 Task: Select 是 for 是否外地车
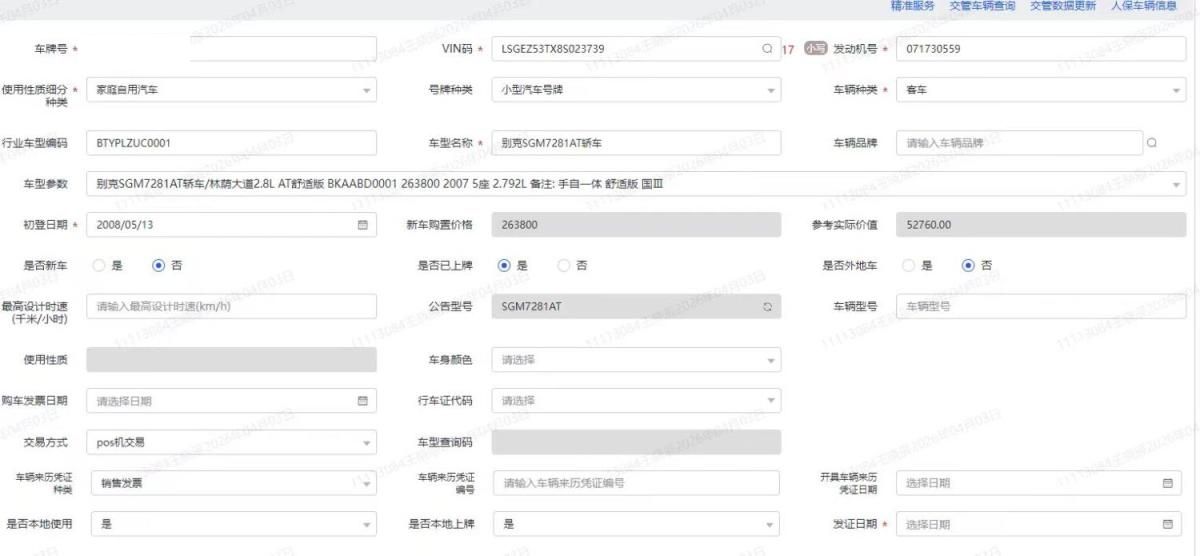click(908, 266)
